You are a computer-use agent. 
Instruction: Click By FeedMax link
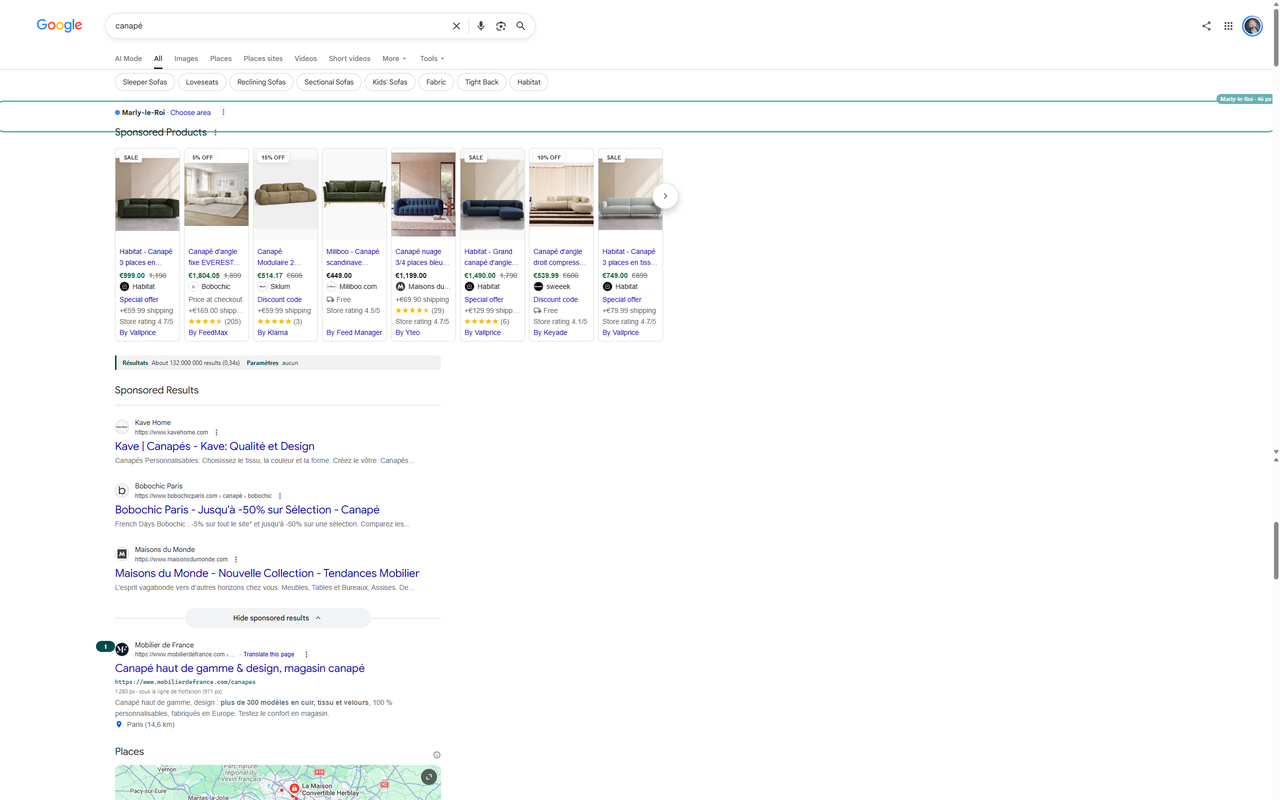coord(208,333)
